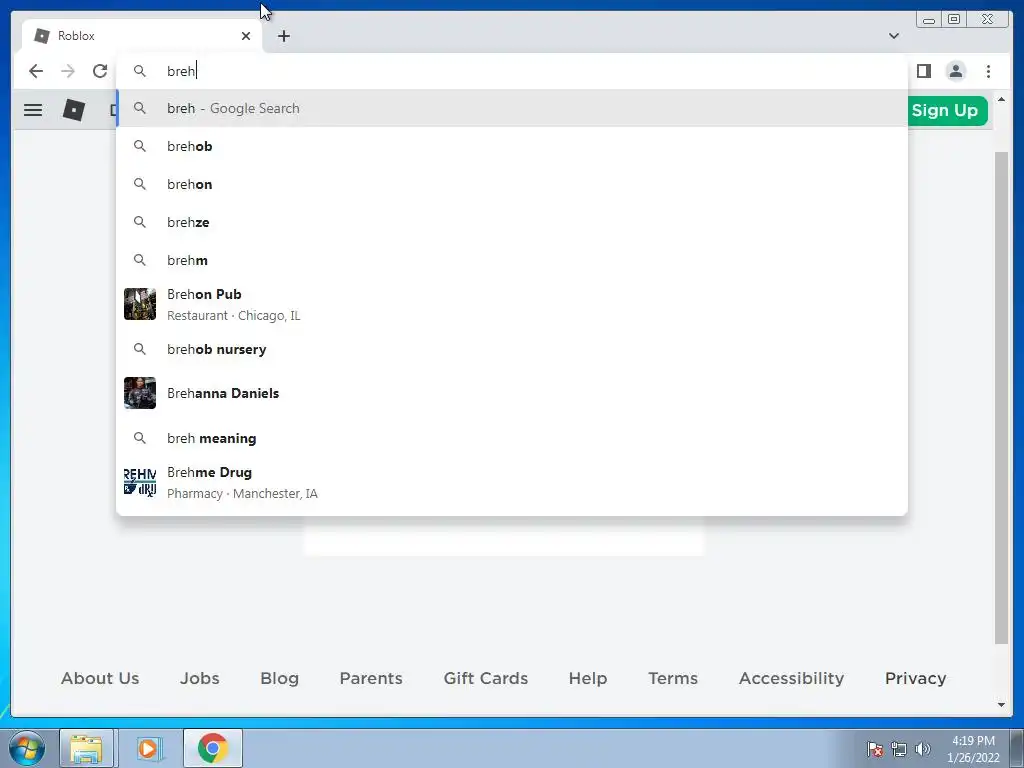Select the 'brehob' suggestion

pyautogui.click(x=512, y=146)
